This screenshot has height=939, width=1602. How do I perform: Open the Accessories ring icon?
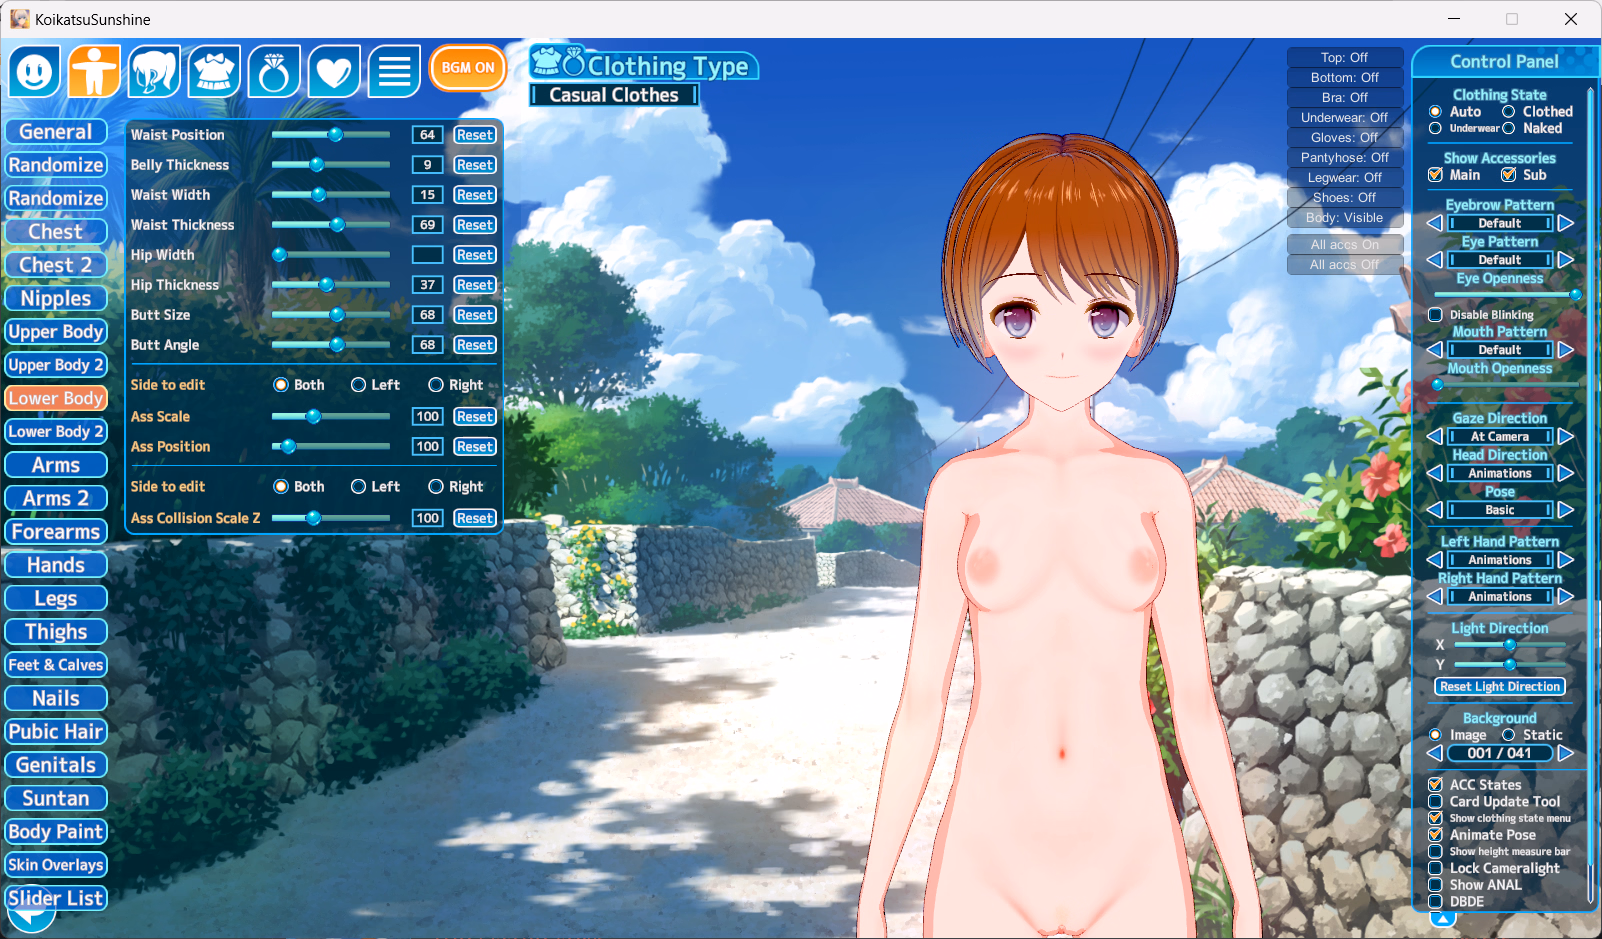[x=274, y=72]
